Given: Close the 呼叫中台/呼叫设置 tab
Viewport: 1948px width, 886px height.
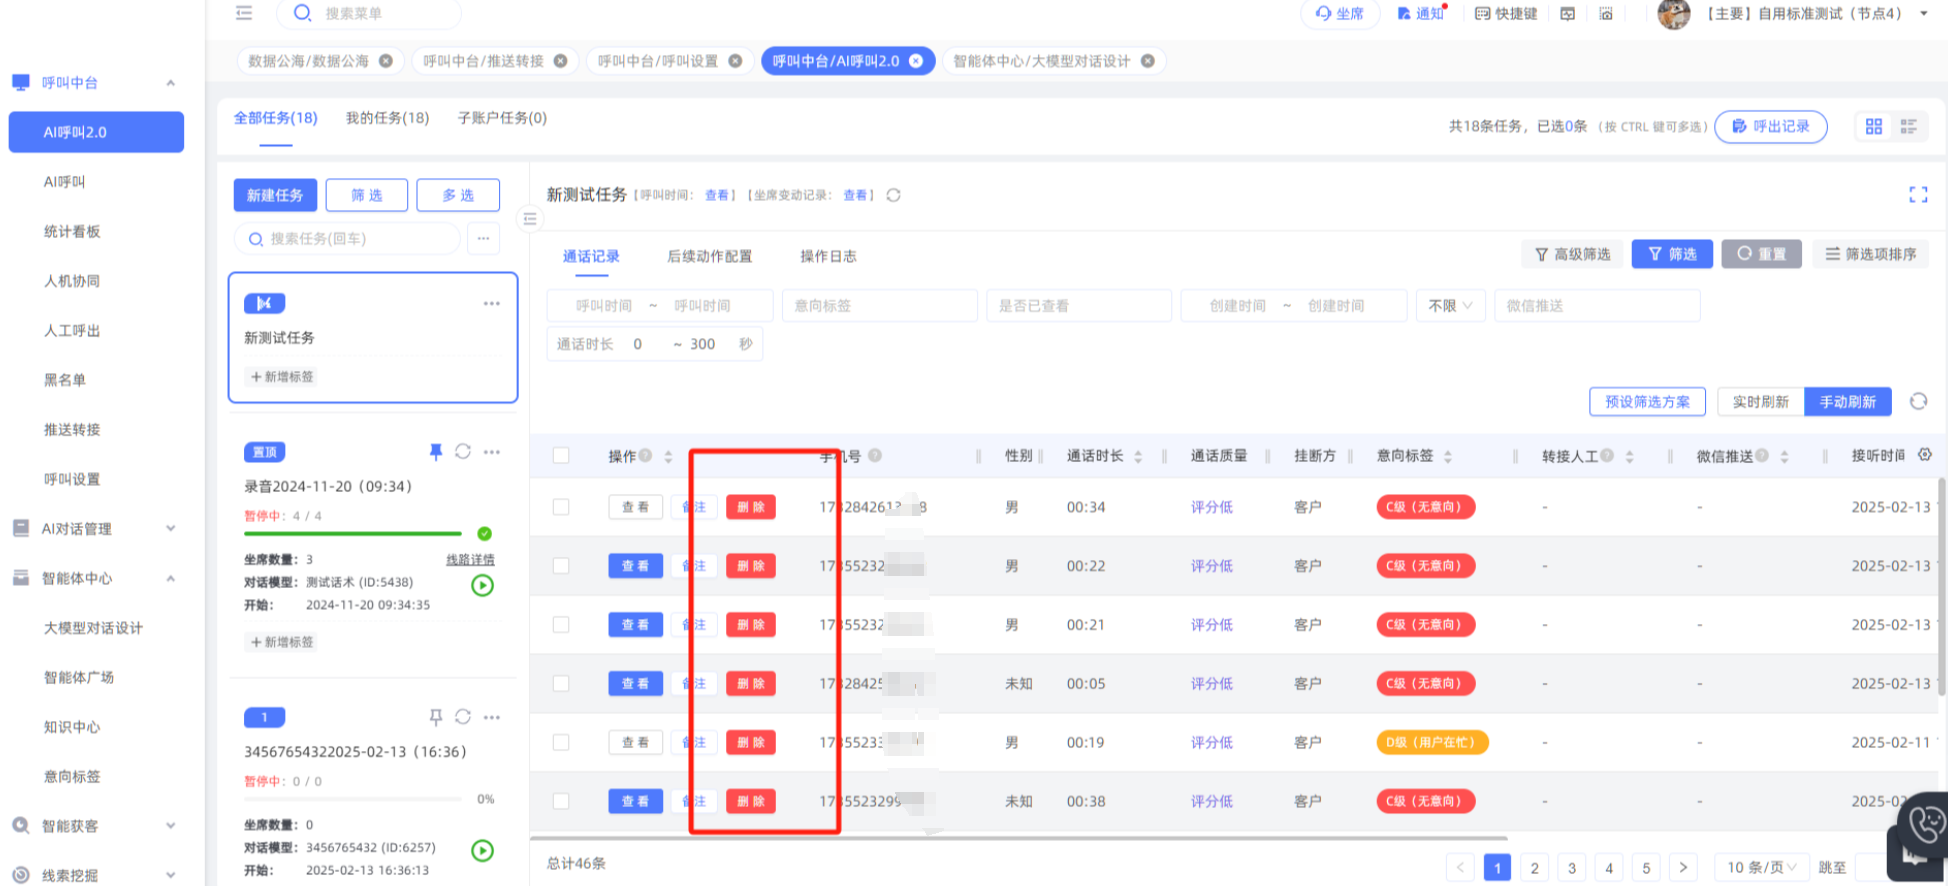Looking at the screenshot, I should tap(735, 61).
